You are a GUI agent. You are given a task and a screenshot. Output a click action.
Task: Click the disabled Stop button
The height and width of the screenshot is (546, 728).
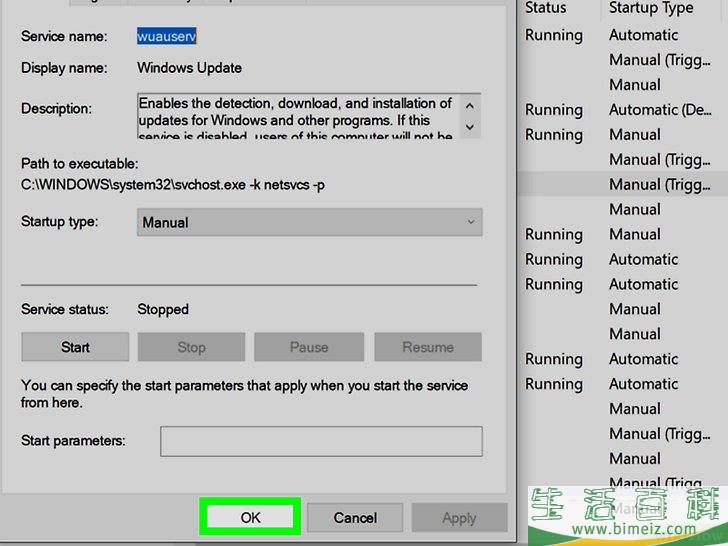191,347
